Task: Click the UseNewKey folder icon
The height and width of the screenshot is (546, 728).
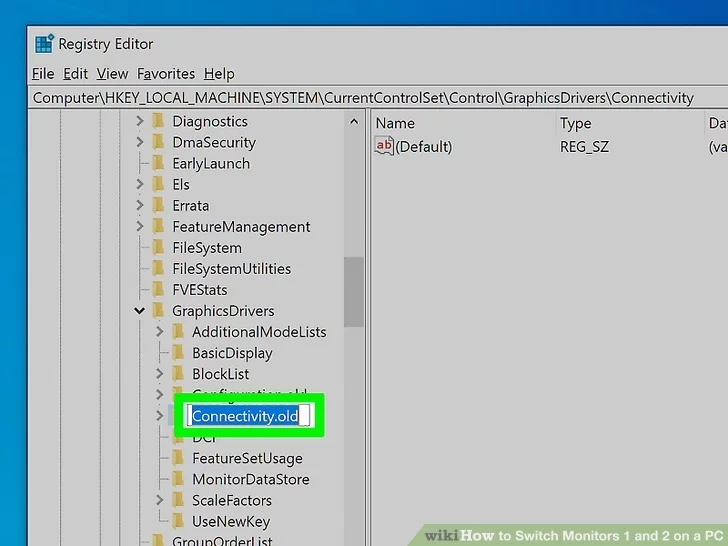Action: 178,521
